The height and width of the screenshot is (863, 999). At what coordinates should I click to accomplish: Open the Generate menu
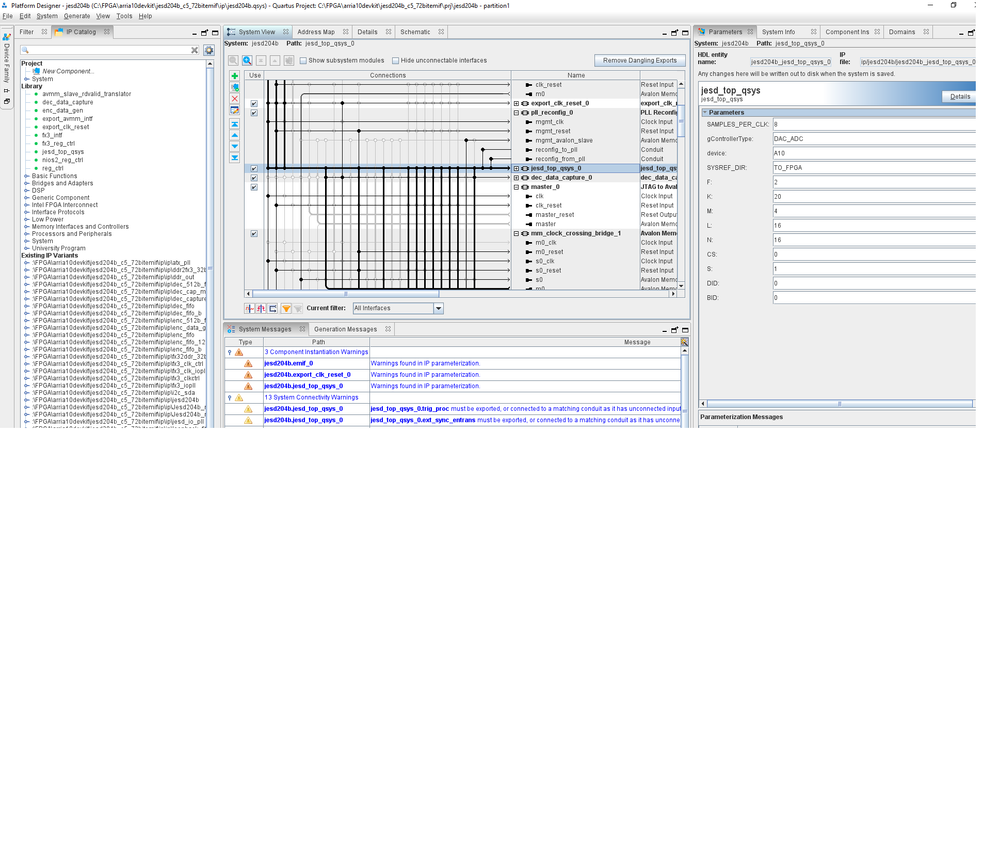click(77, 17)
